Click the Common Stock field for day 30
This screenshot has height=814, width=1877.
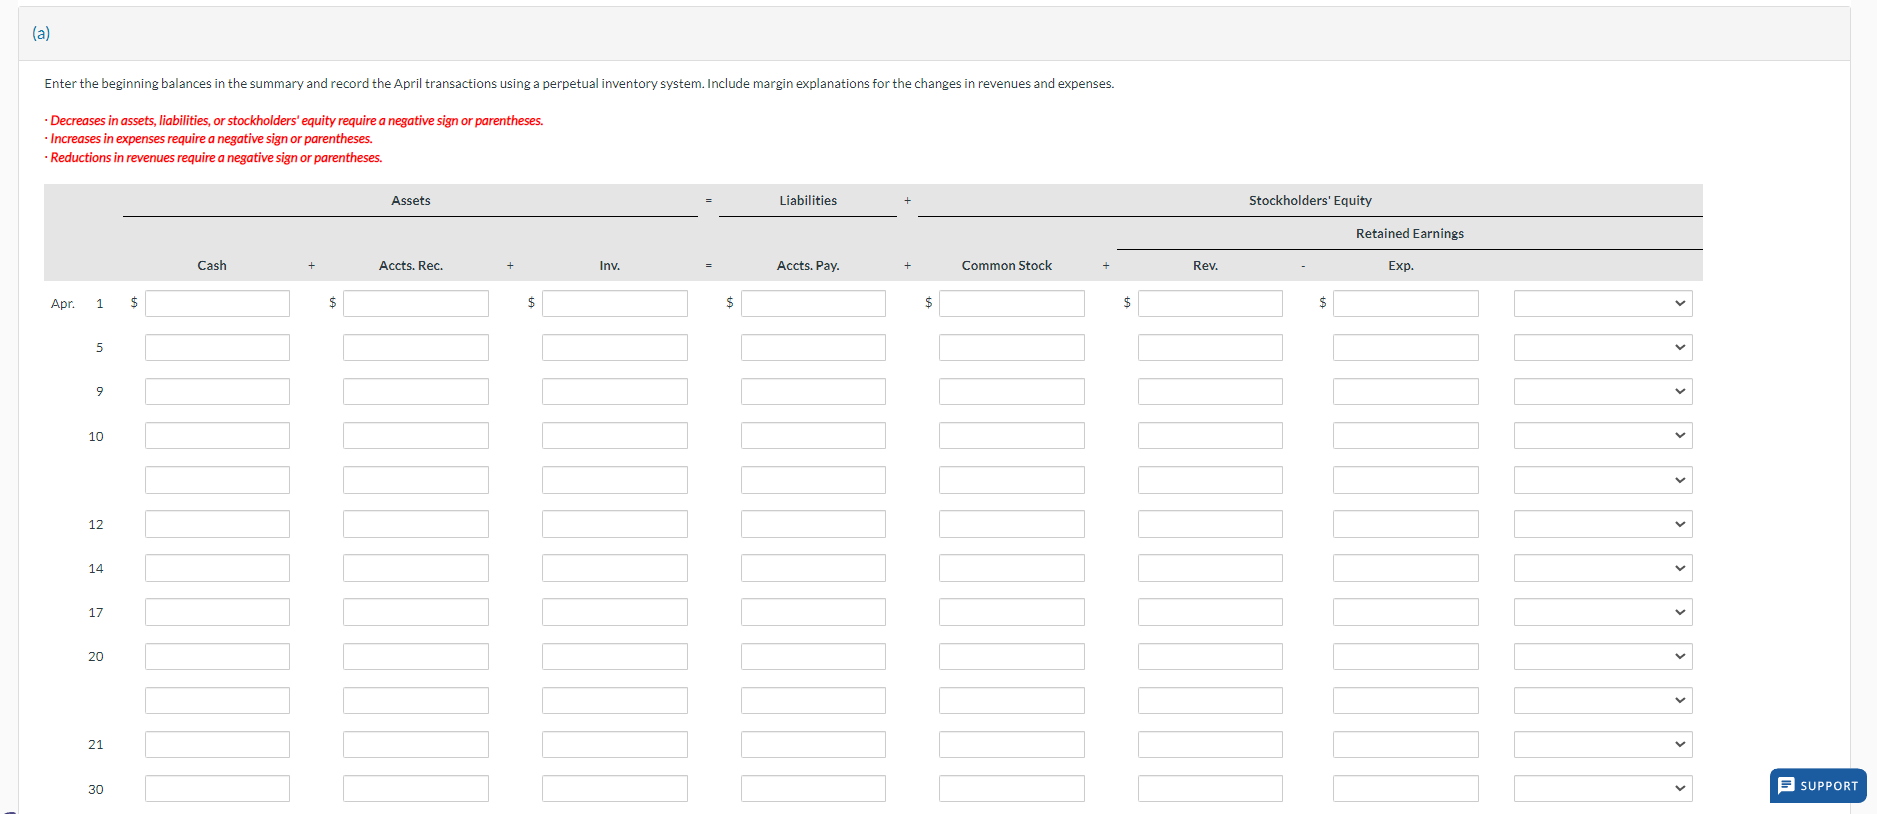1012,788
